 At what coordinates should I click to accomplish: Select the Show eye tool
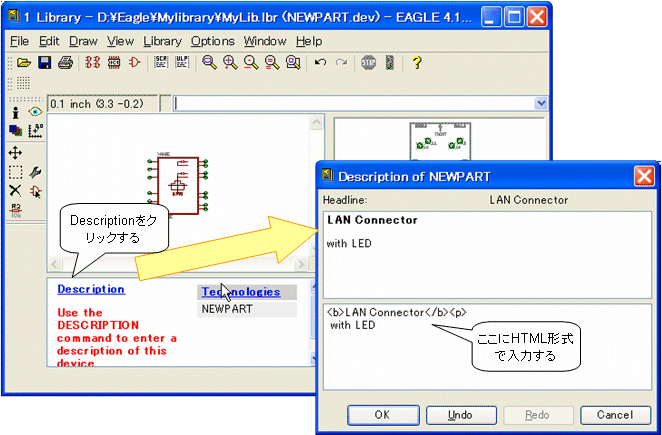(x=35, y=112)
